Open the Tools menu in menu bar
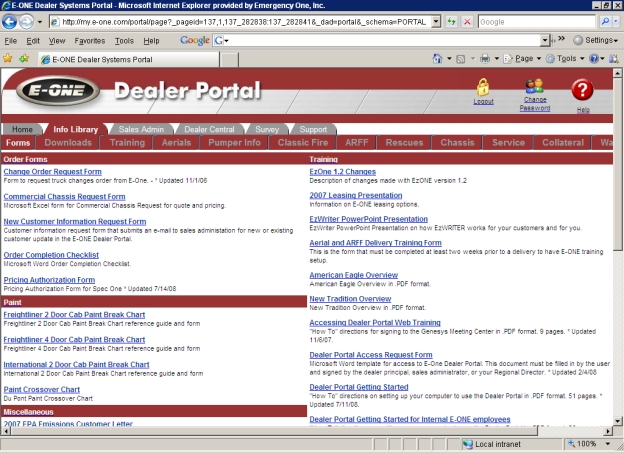Viewport: 624px width, 453px height. pos(124,41)
